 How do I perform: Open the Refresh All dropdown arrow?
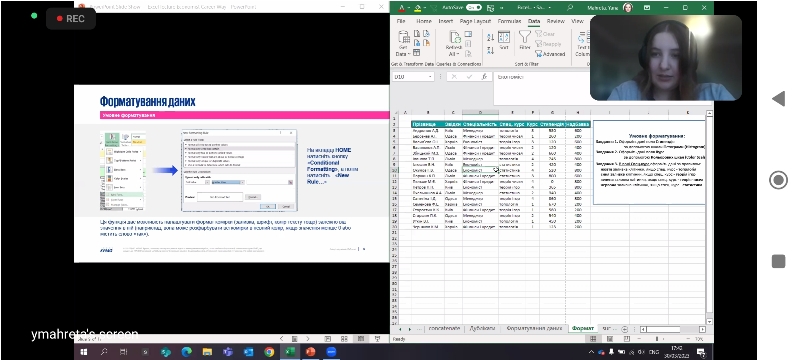459,54
